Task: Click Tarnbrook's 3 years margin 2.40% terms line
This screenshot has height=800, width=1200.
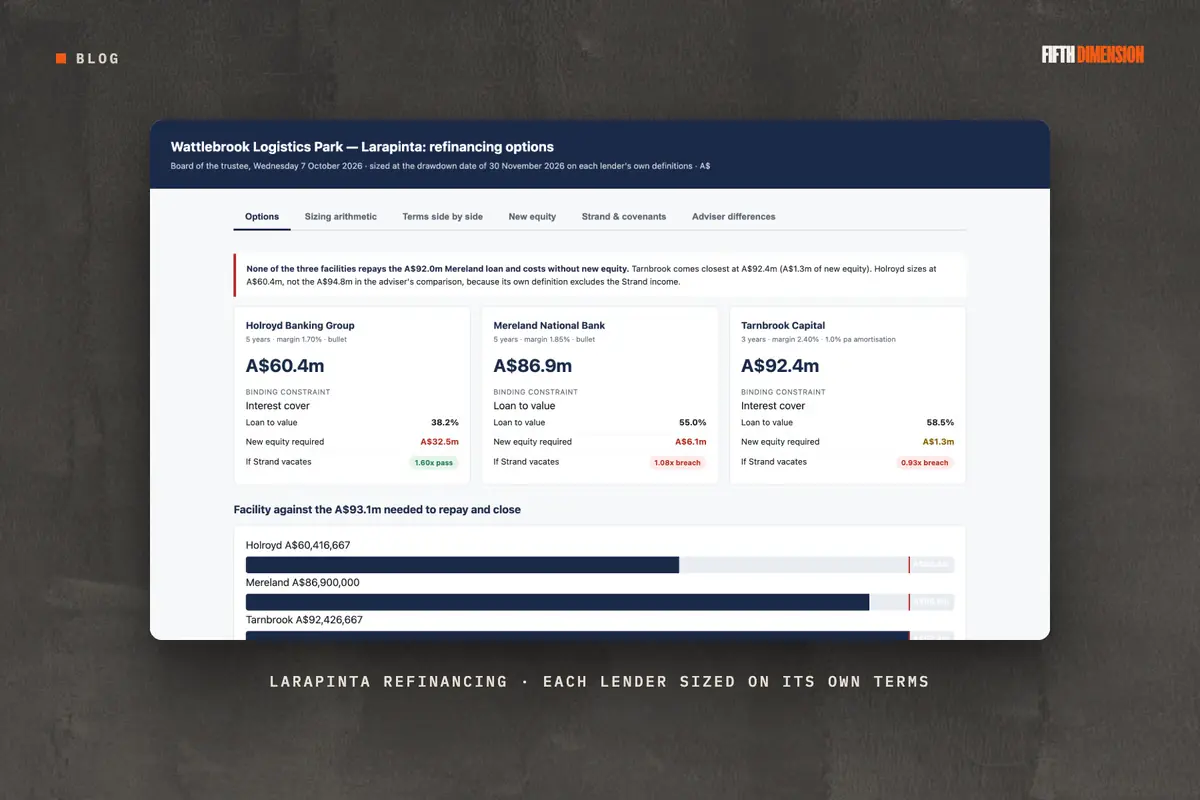Action: [x=818, y=340]
